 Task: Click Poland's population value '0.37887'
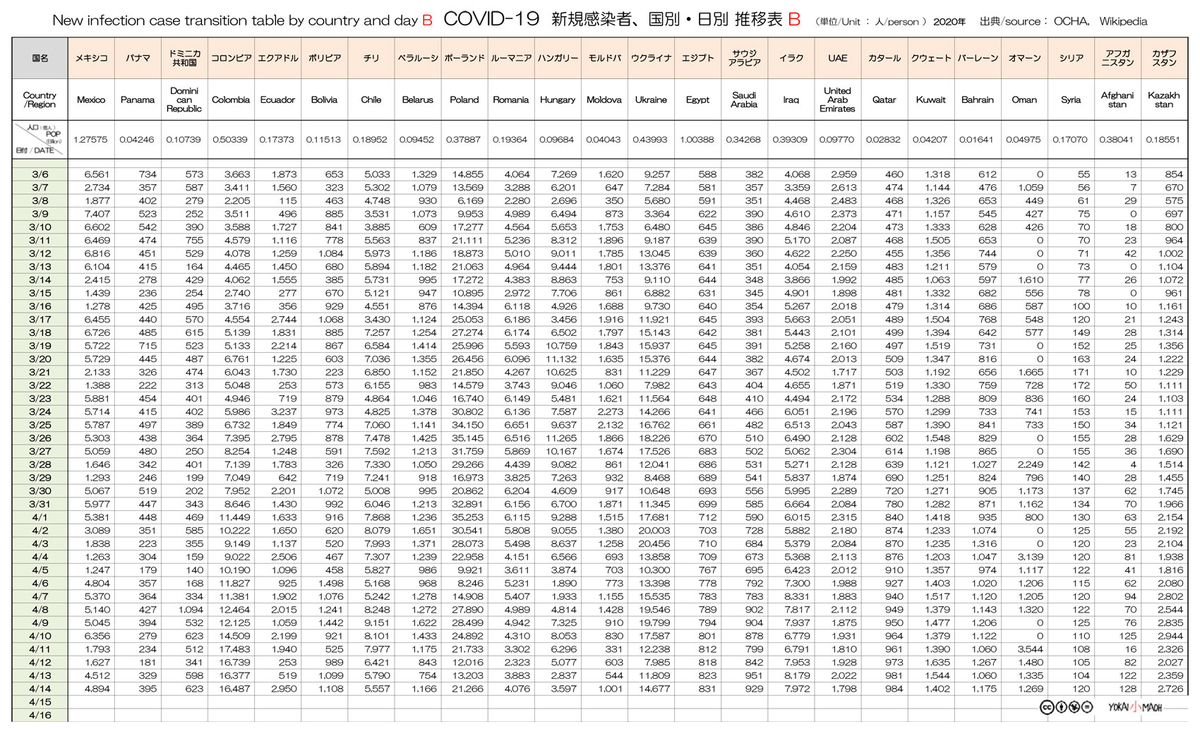pos(464,138)
